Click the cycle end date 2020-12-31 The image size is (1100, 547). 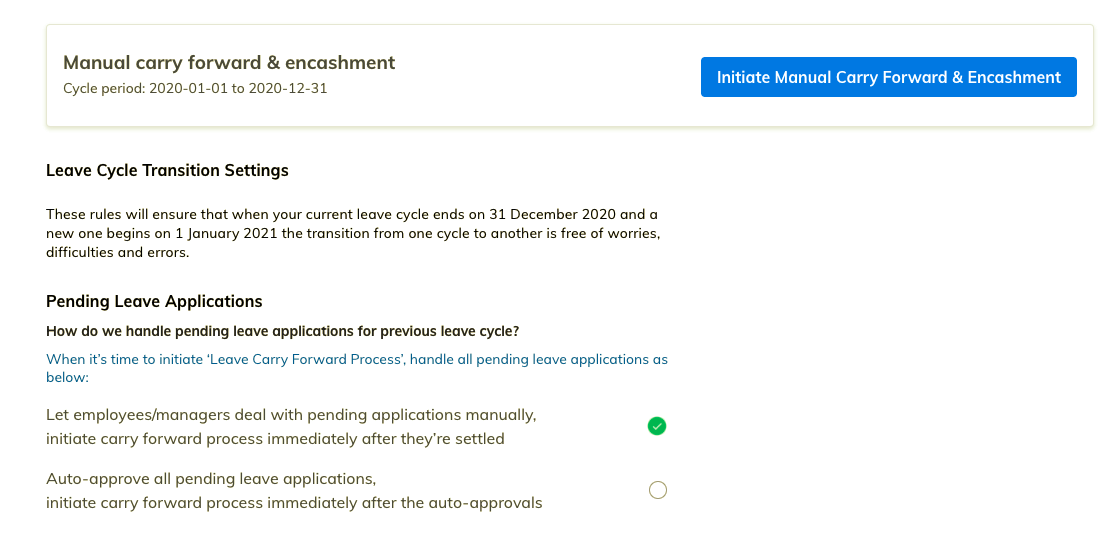[288, 89]
